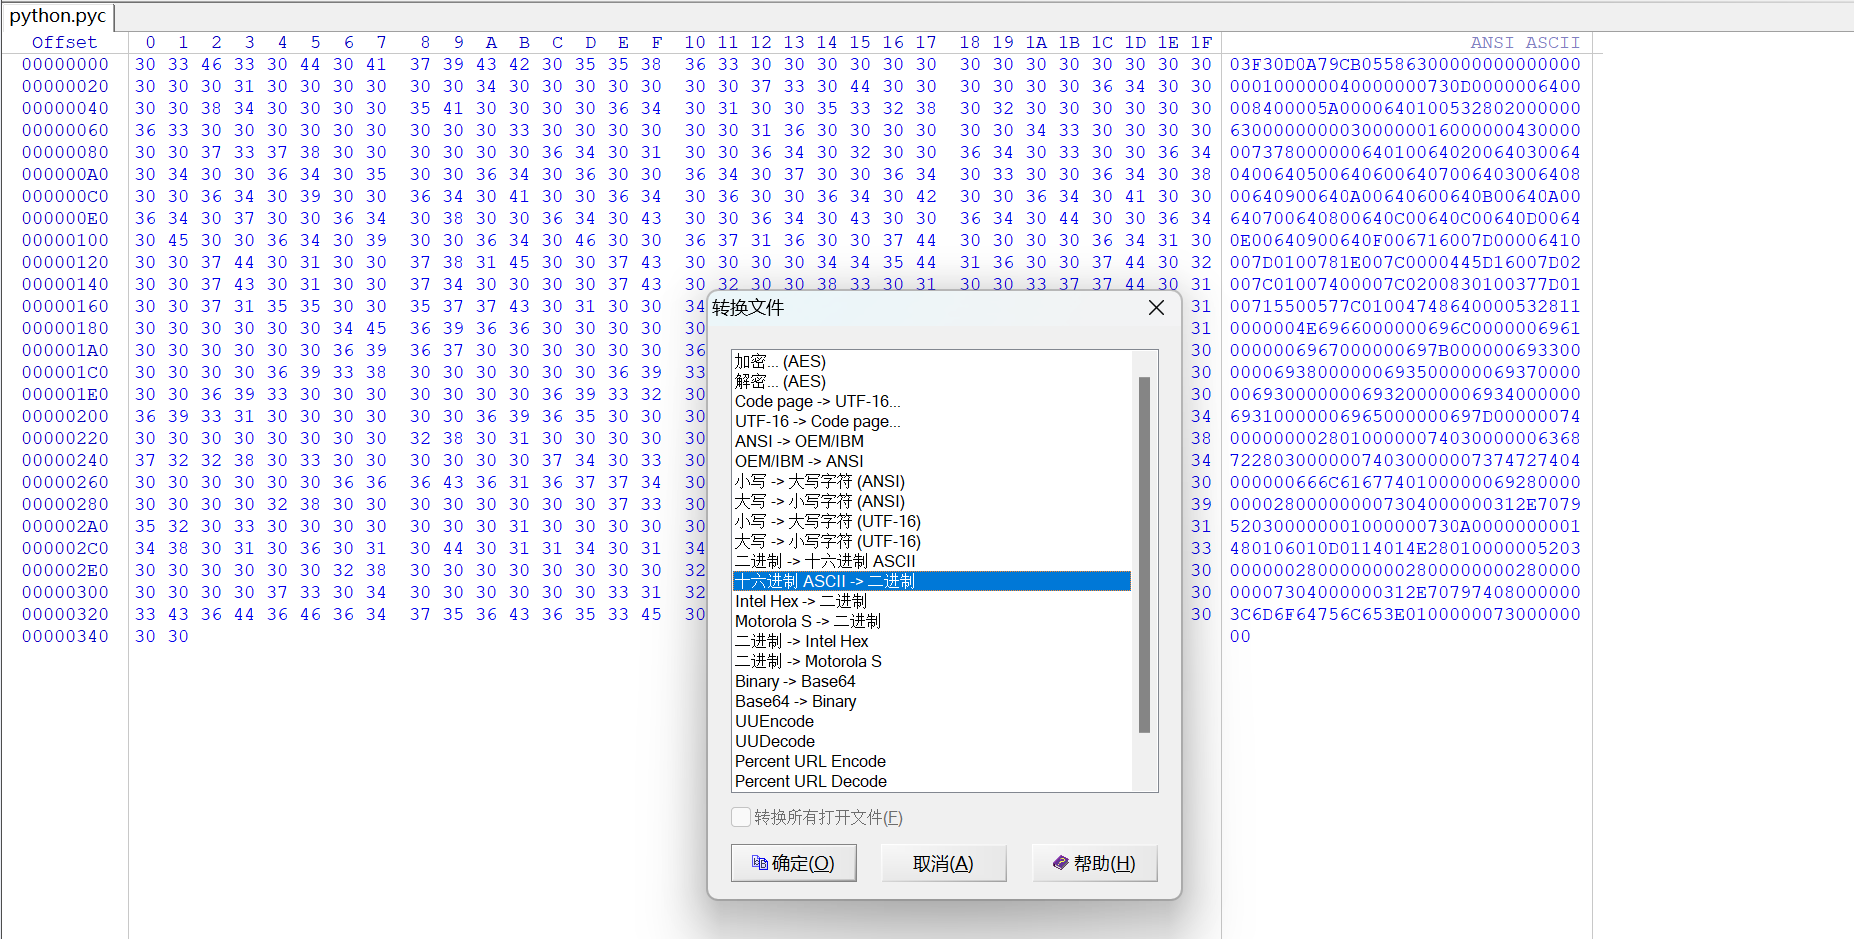Image resolution: width=1854 pixels, height=939 pixels.
Task: Select the UUEncode list item
Action: 774,721
